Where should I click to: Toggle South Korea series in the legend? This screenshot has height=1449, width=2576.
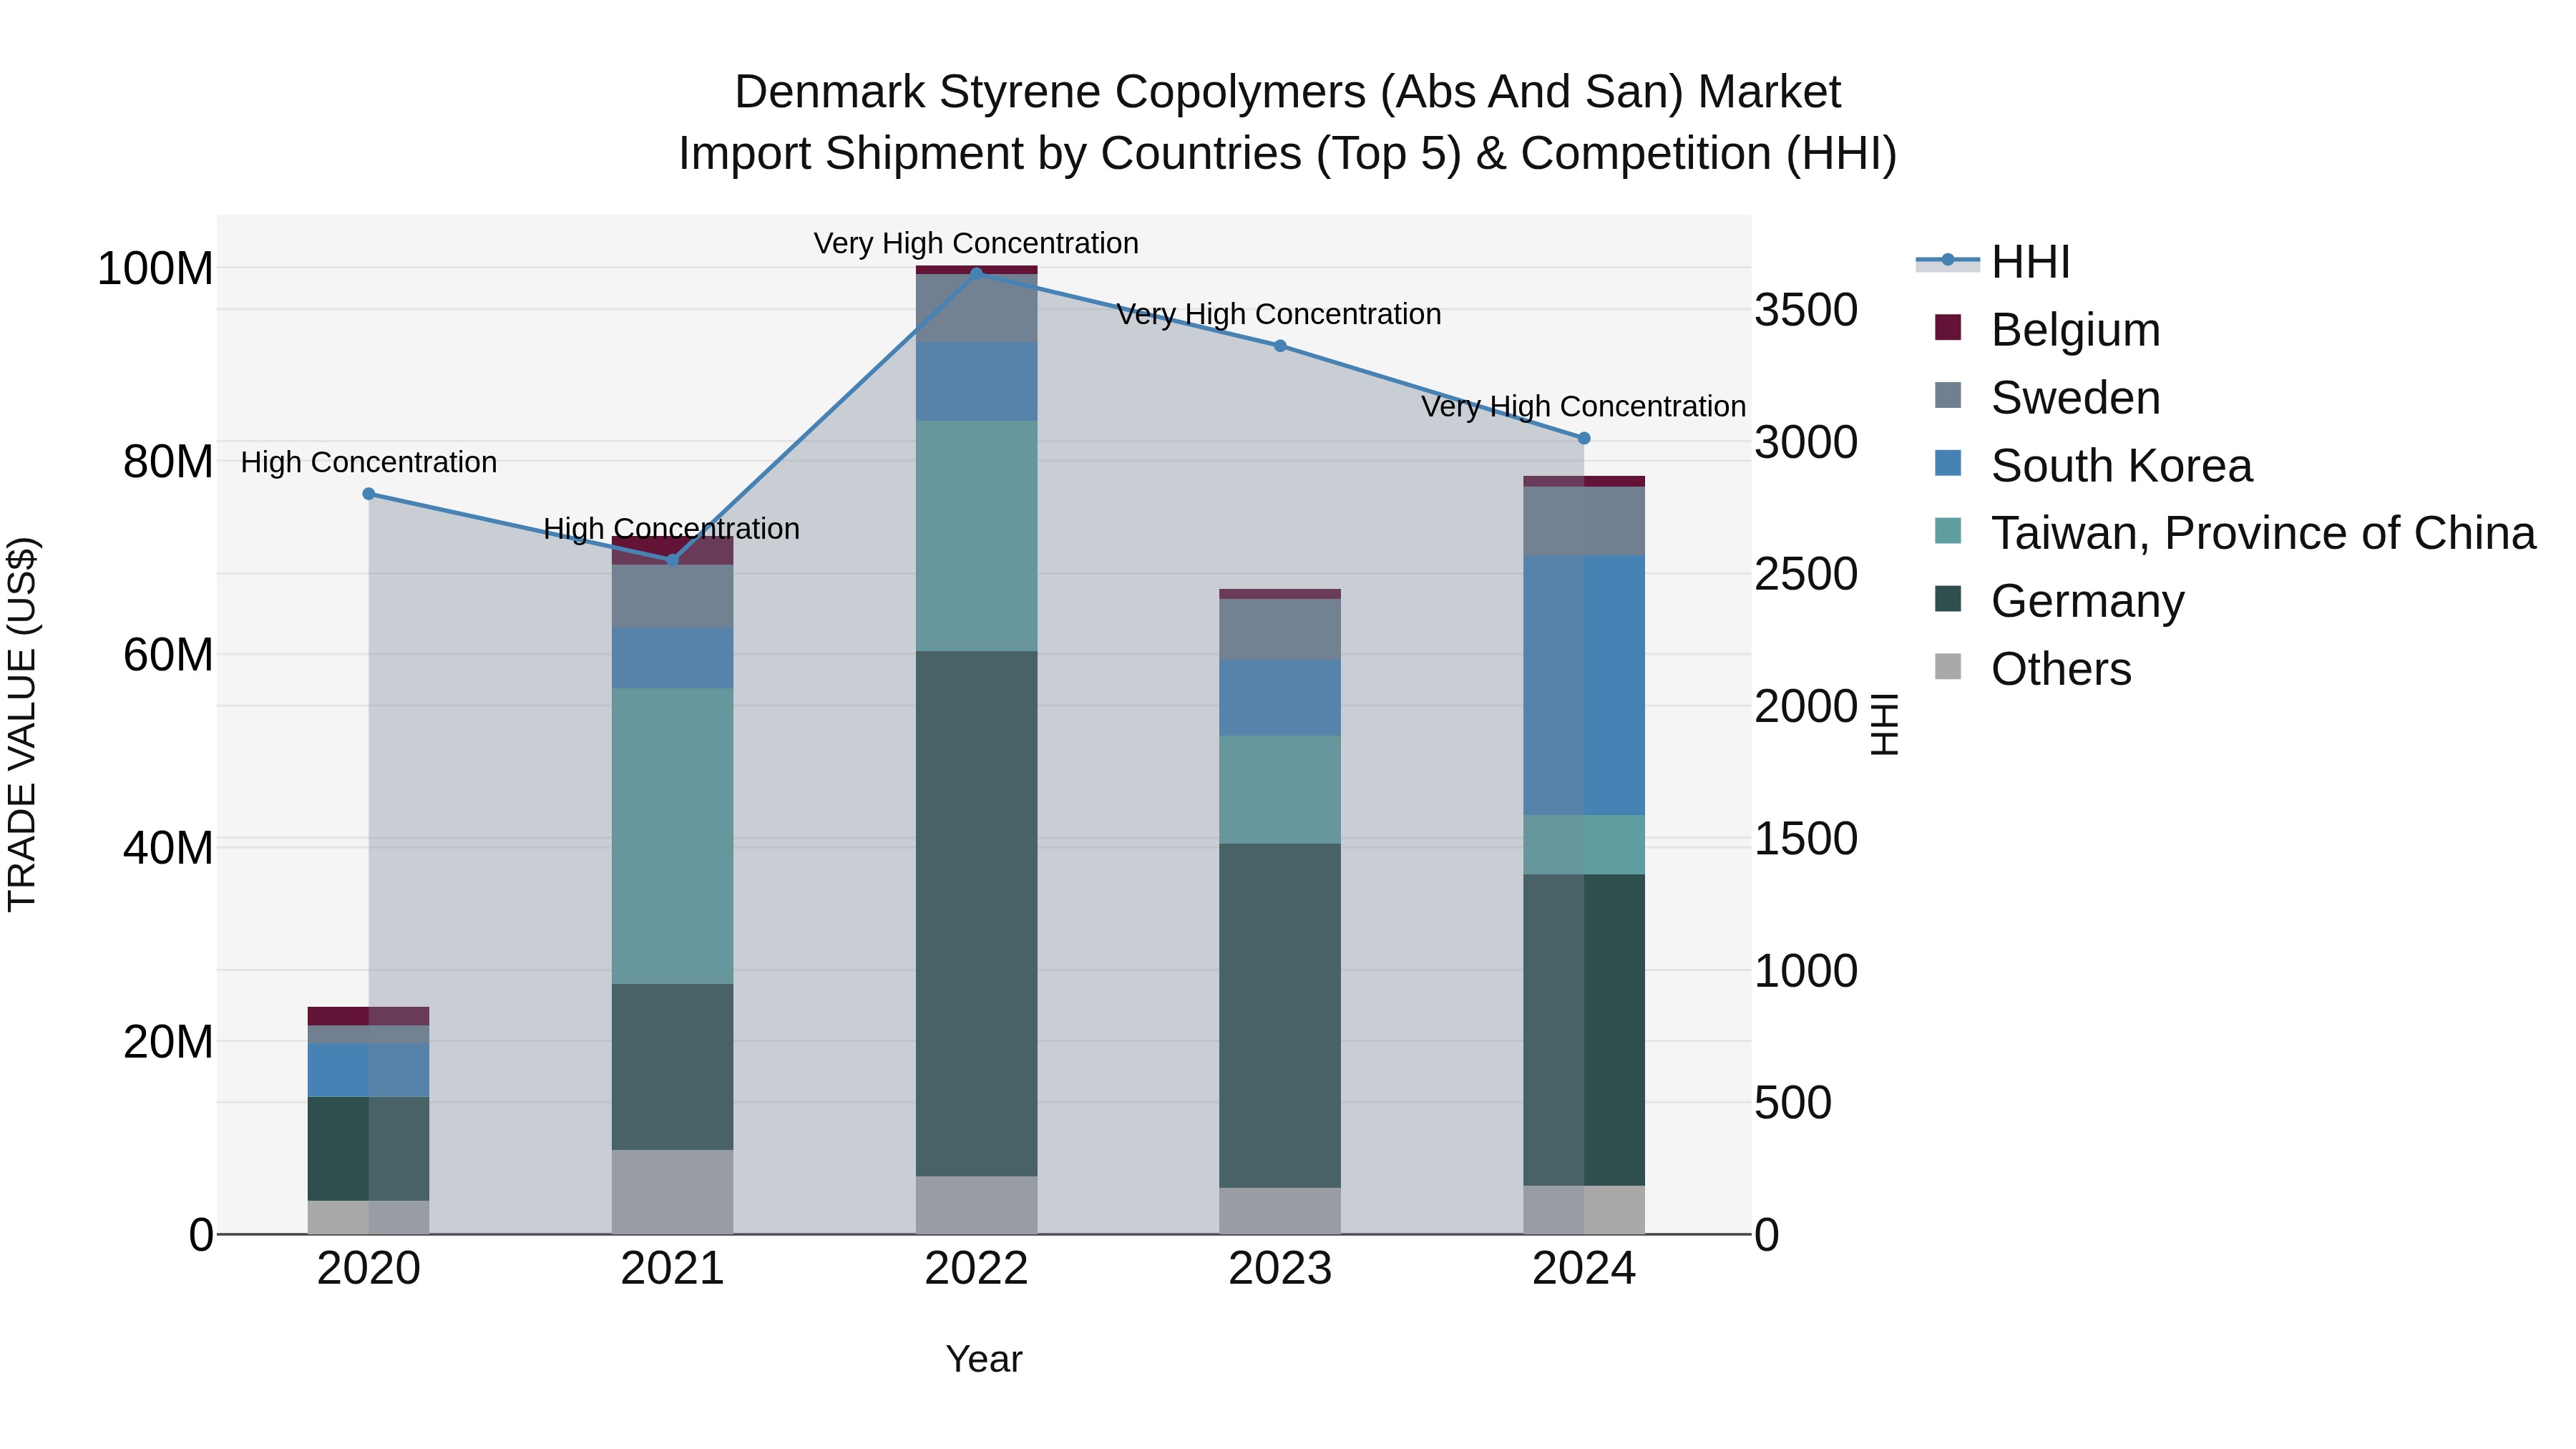click(x=2094, y=466)
